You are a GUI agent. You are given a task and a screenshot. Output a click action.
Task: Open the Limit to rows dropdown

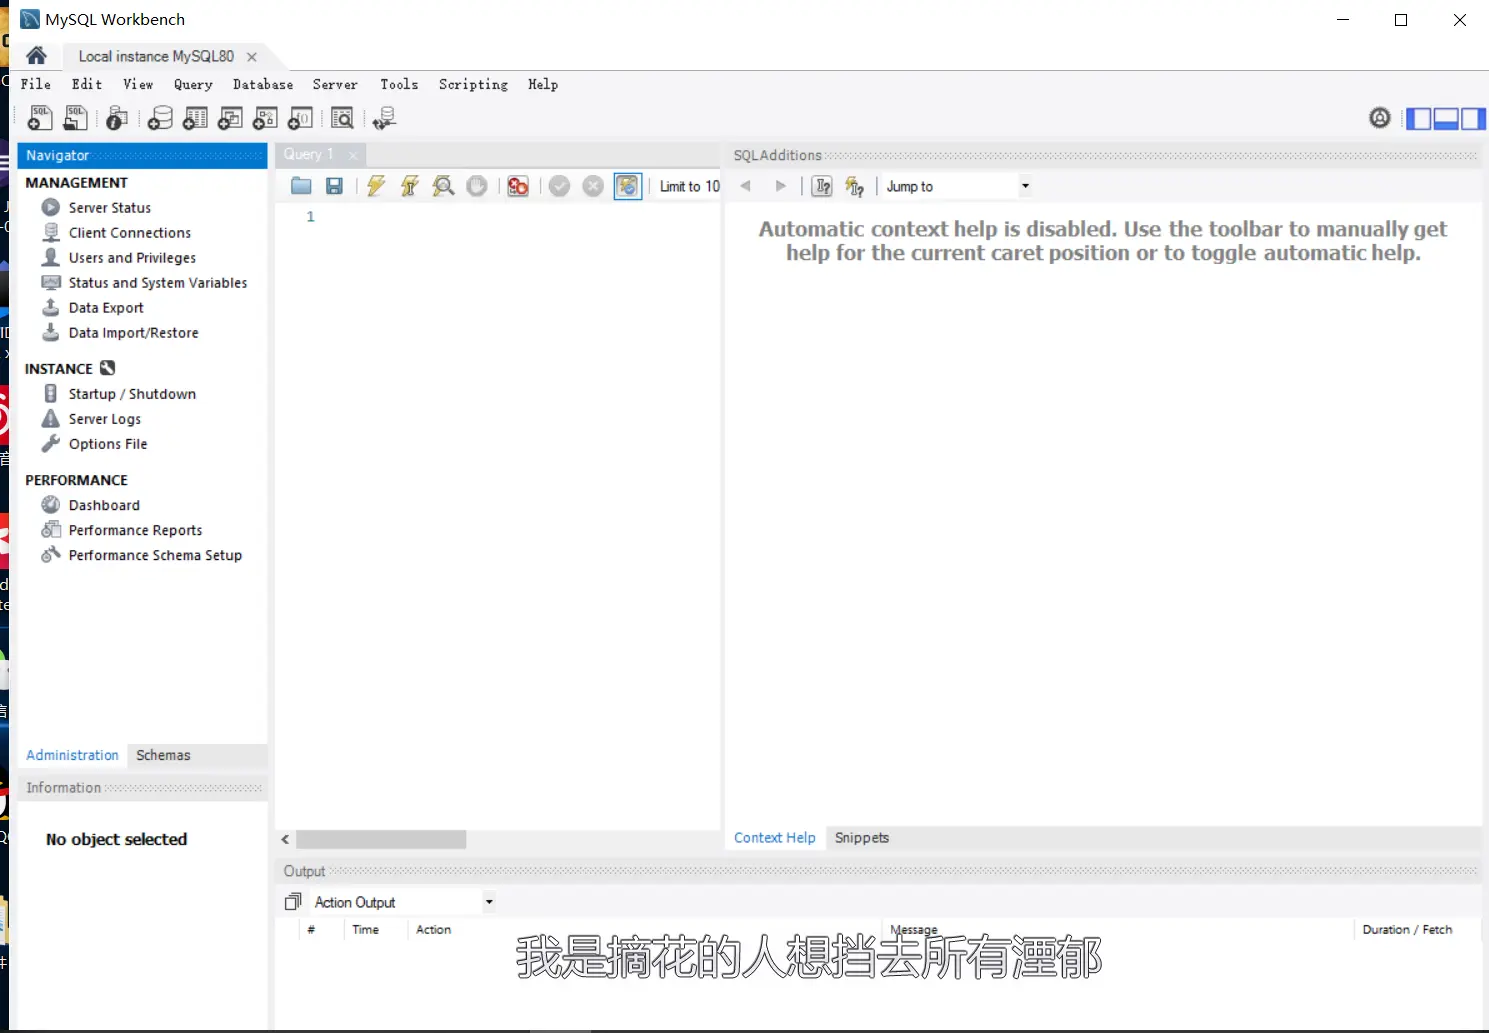pyautogui.click(x=689, y=186)
